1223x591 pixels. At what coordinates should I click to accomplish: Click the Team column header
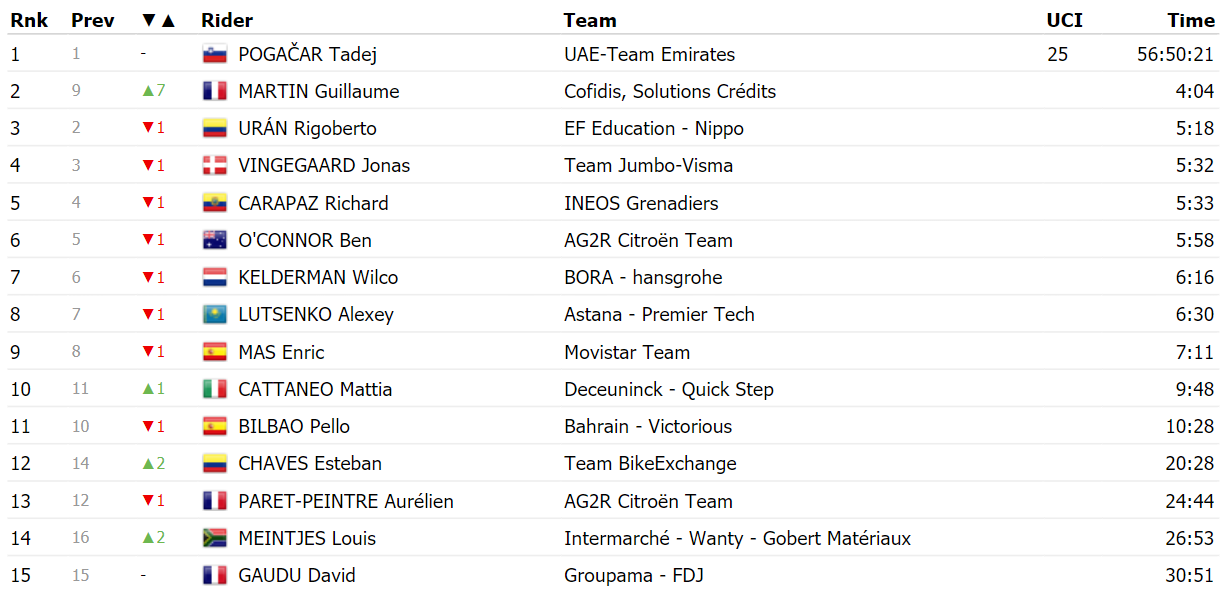click(x=590, y=20)
